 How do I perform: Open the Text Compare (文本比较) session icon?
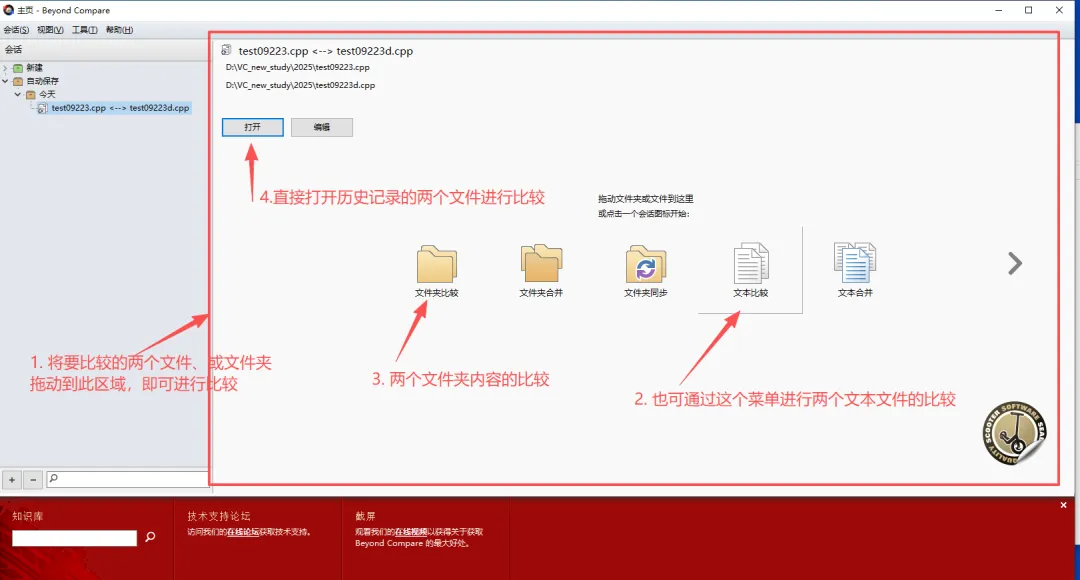[x=750, y=271]
